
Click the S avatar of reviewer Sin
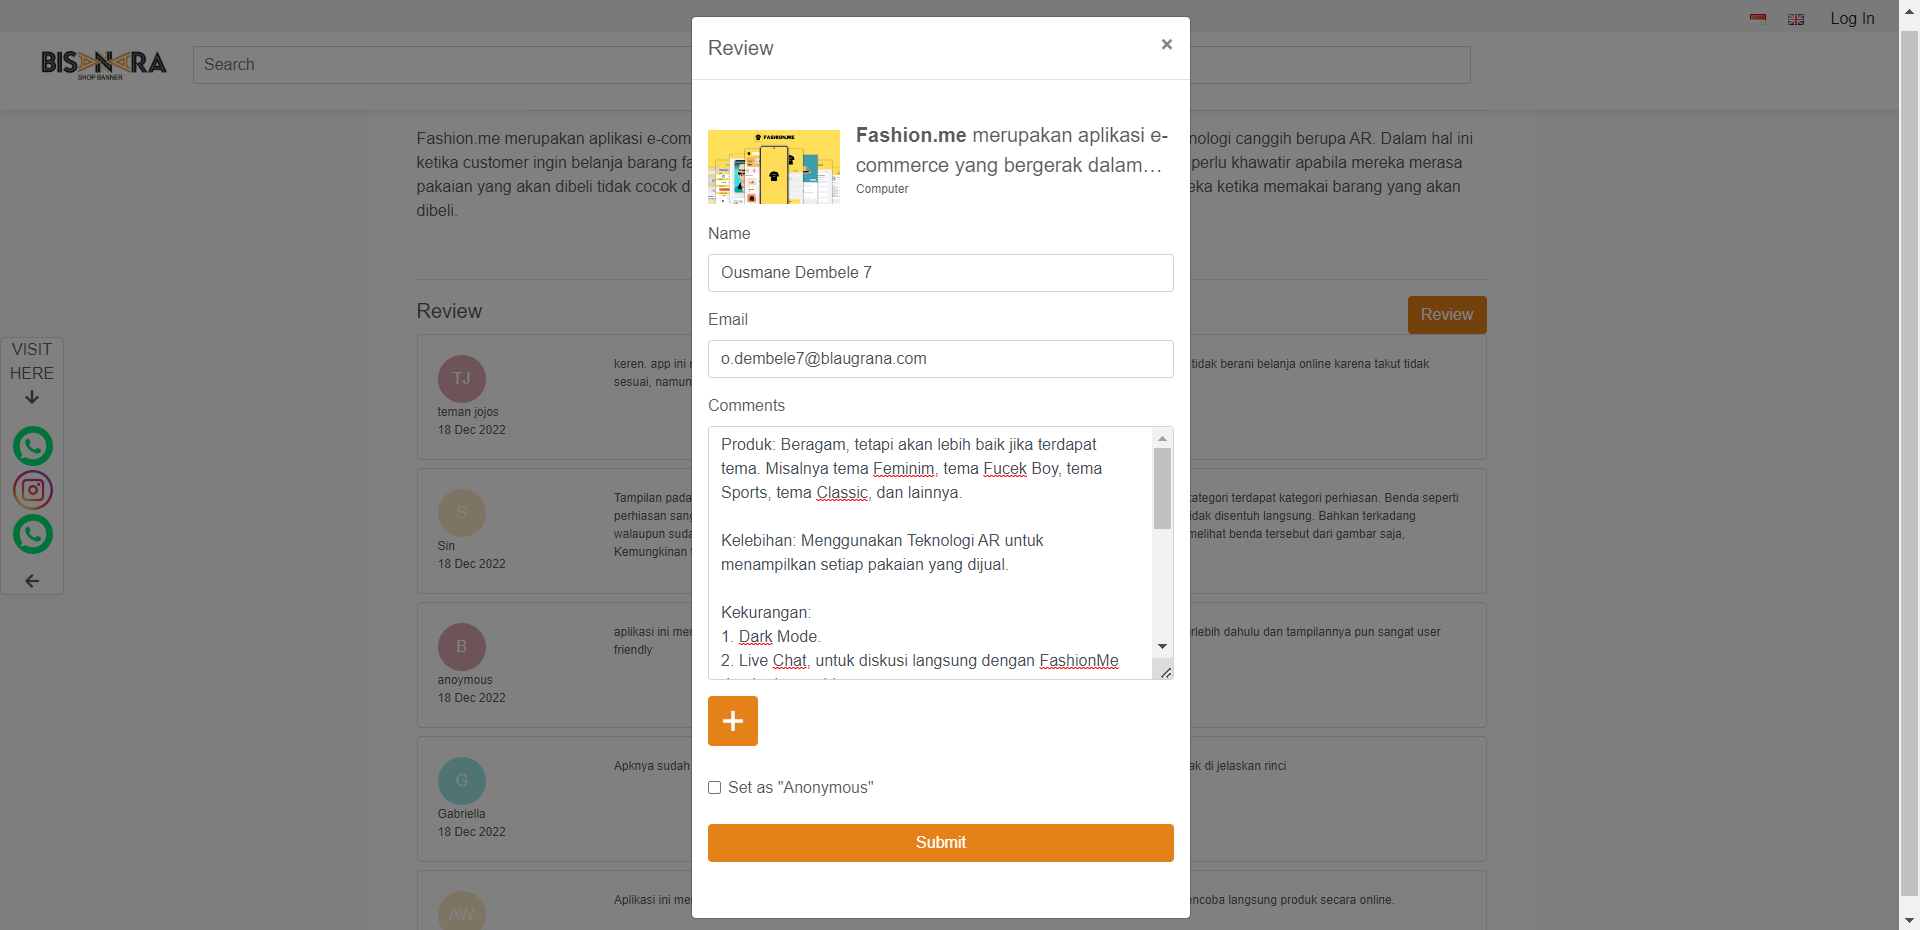(x=462, y=513)
